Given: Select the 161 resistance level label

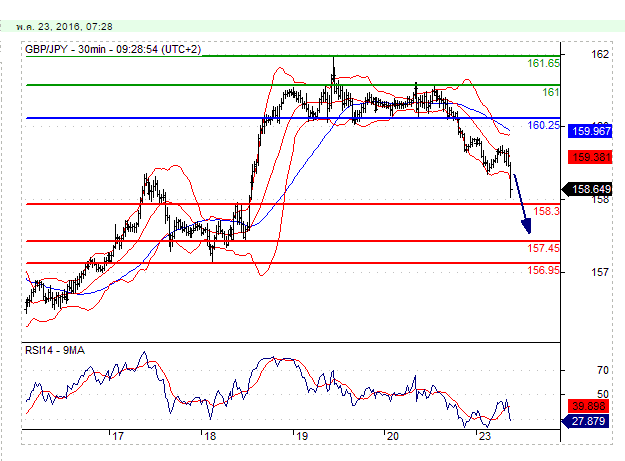Looking at the screenshot, I should 549,92.
